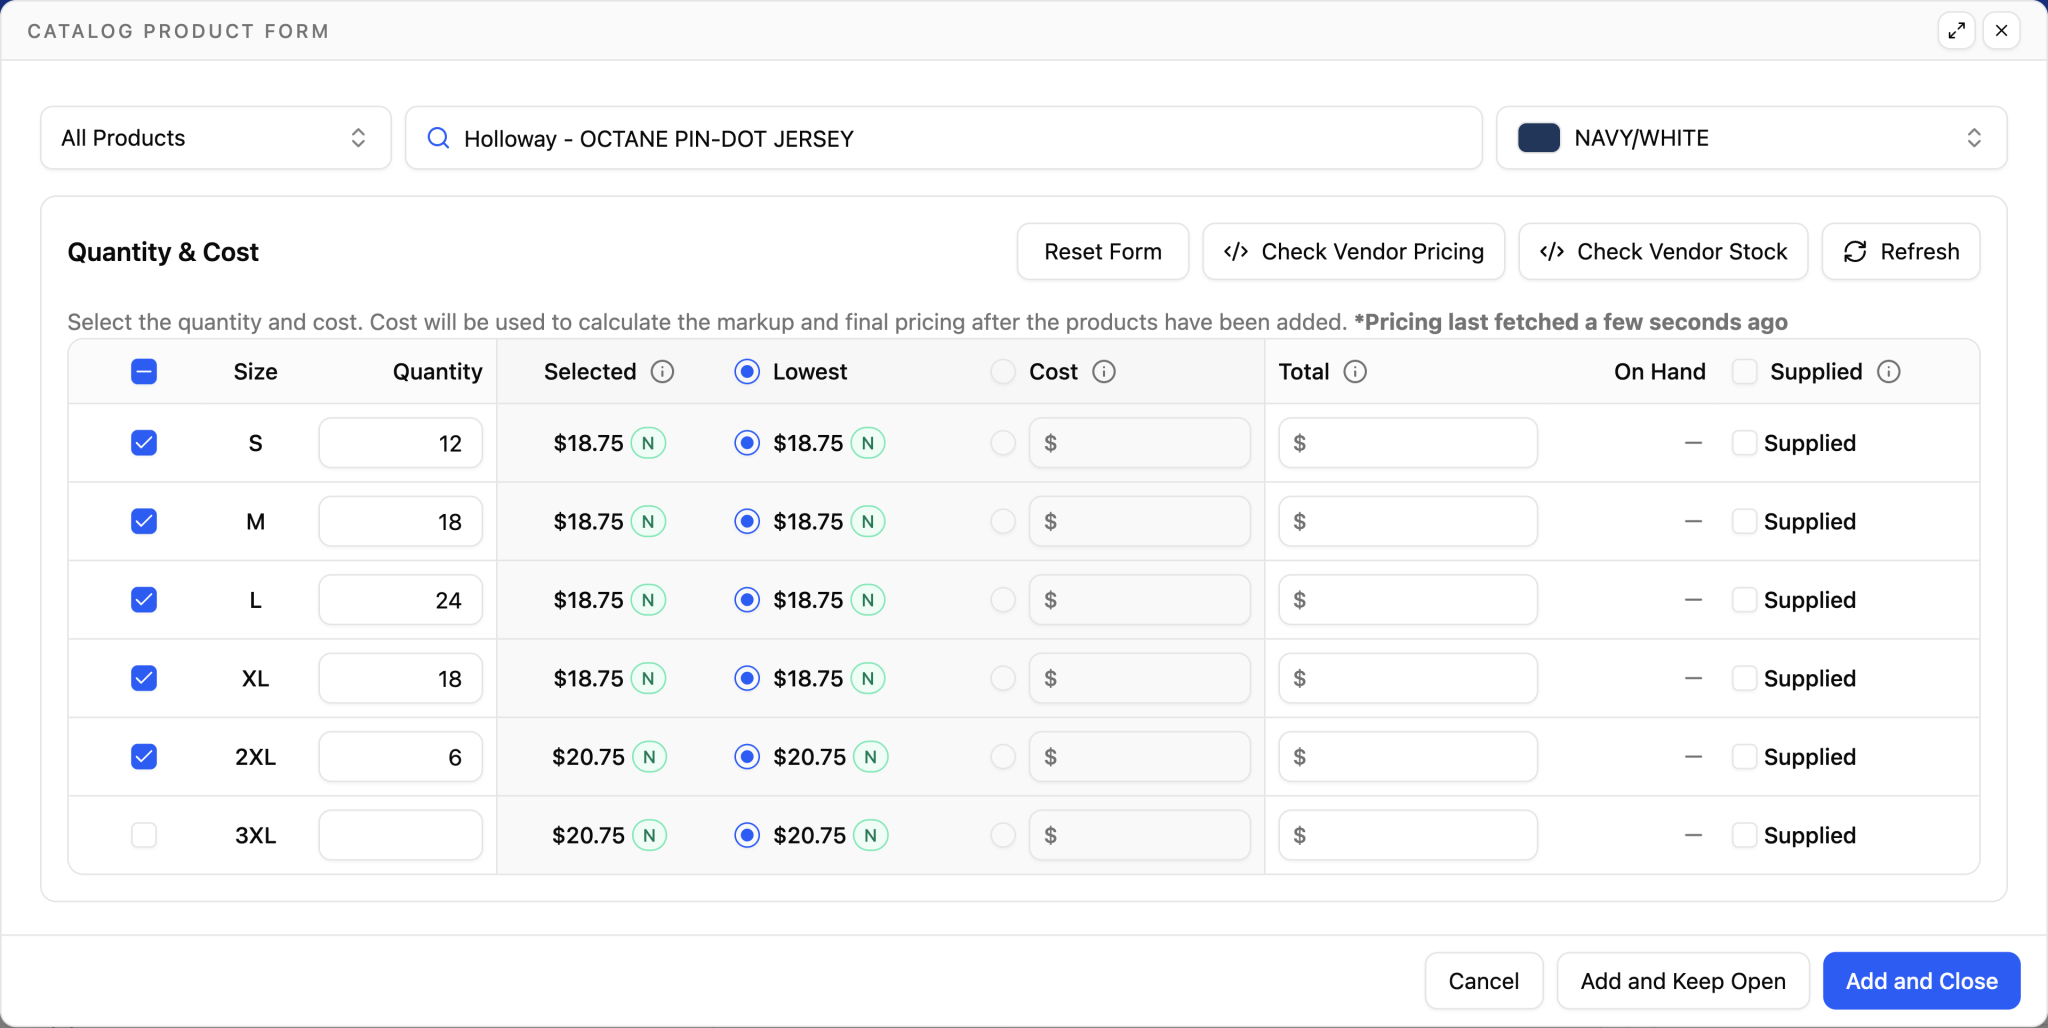Click the N badge beside S selected price
Screen dimensions: 2048x1028
(648, 443)
